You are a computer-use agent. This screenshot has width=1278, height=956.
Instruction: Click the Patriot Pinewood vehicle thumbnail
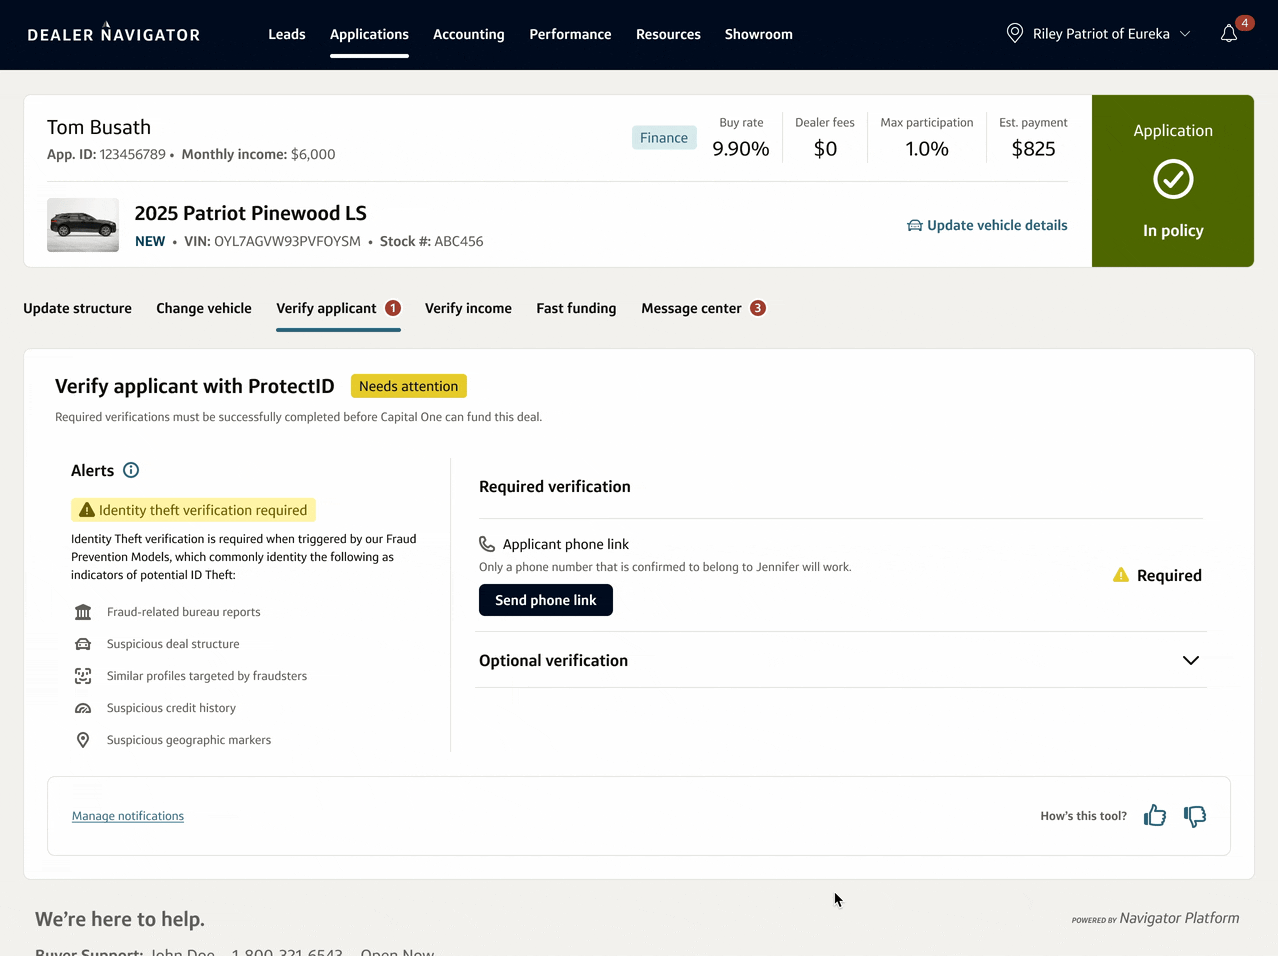click(x=83, y=225)
